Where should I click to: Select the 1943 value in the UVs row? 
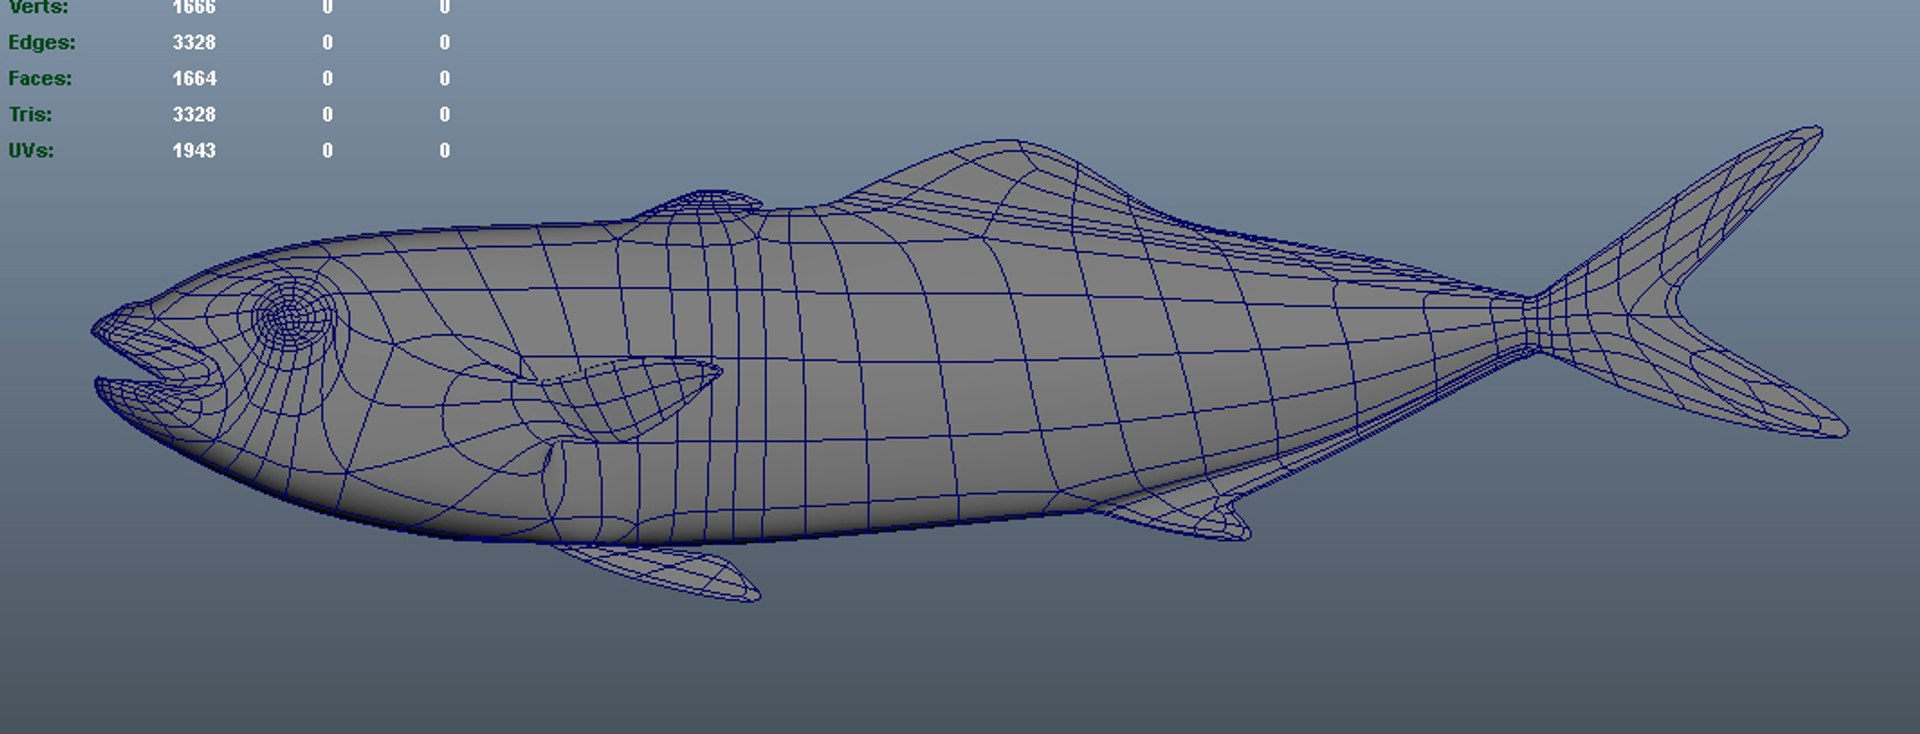(194, 151)
